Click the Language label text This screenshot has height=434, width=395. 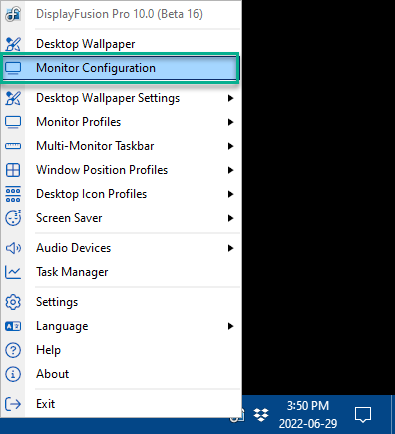tap(62, 326)
